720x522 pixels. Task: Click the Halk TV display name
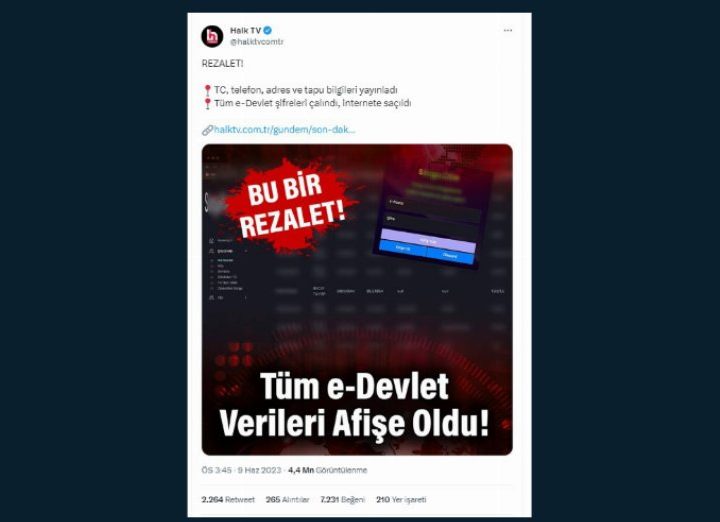pyautogui.click(x=245, y=30)
